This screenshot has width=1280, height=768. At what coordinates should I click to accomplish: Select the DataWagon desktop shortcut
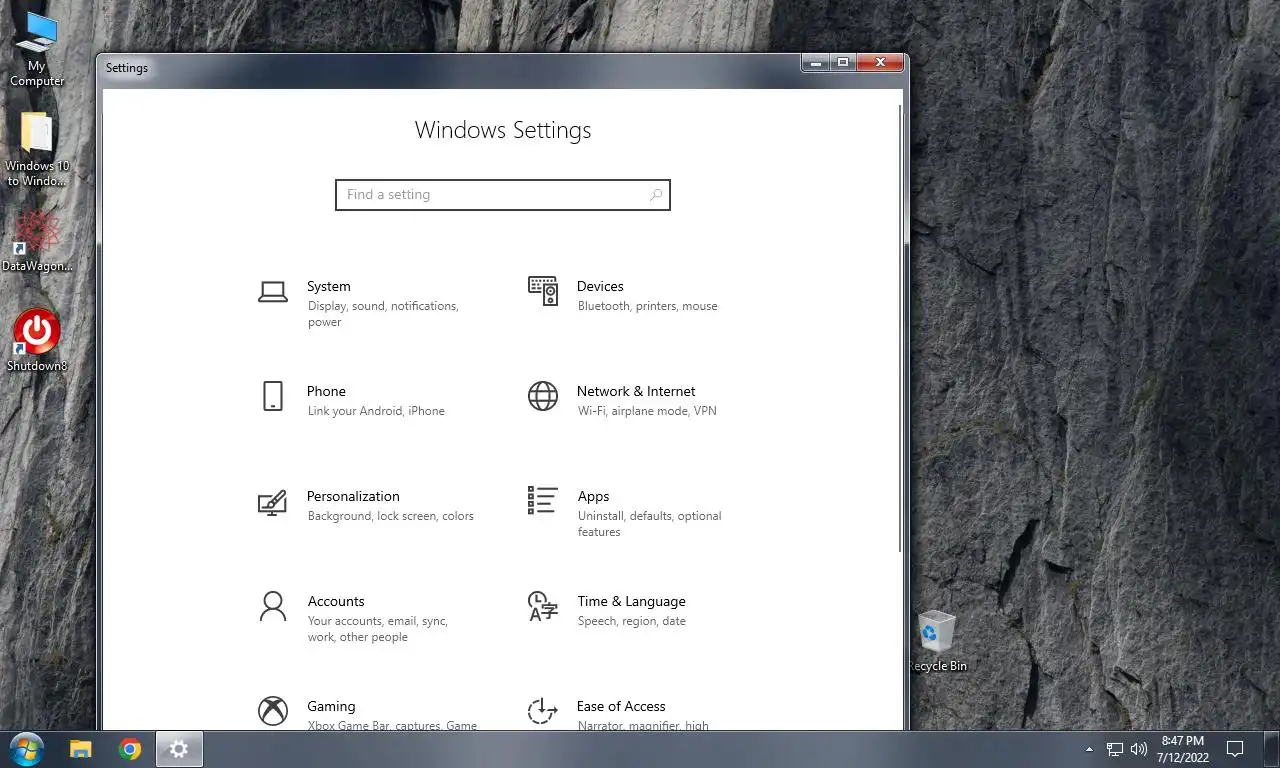coord(37,241)
